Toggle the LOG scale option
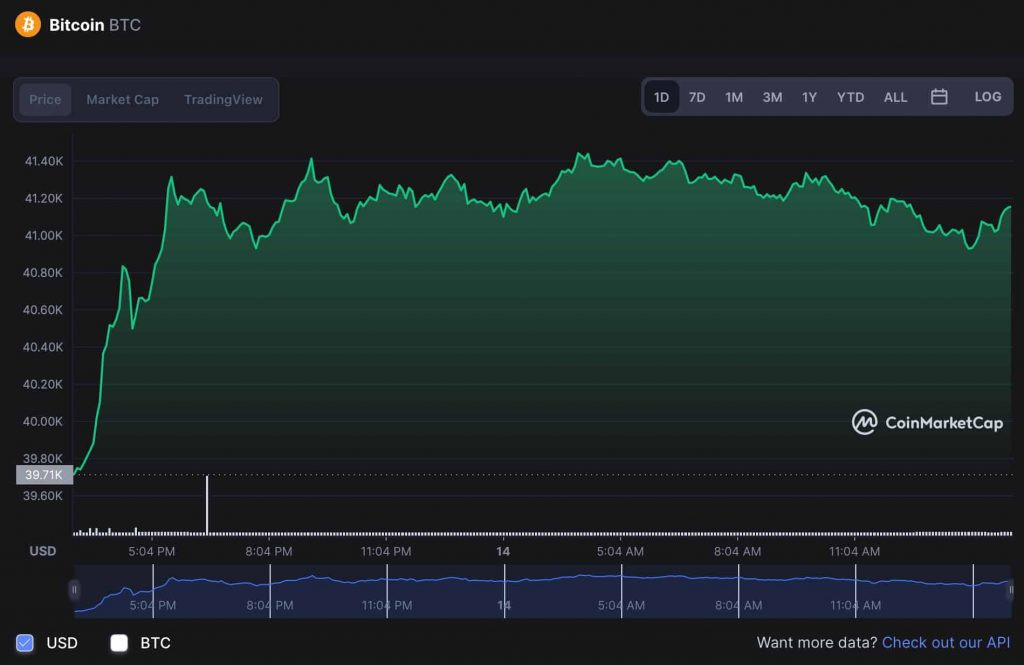Viewport: 1024px width, 665px height. point(987,97)
